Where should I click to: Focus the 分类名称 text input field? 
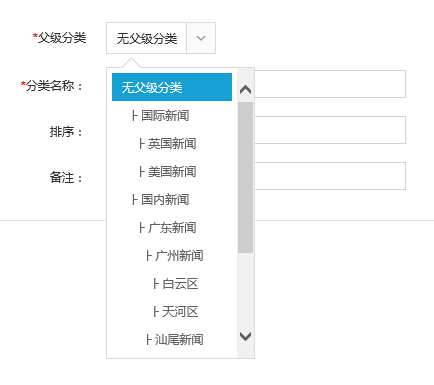(330, 84)
